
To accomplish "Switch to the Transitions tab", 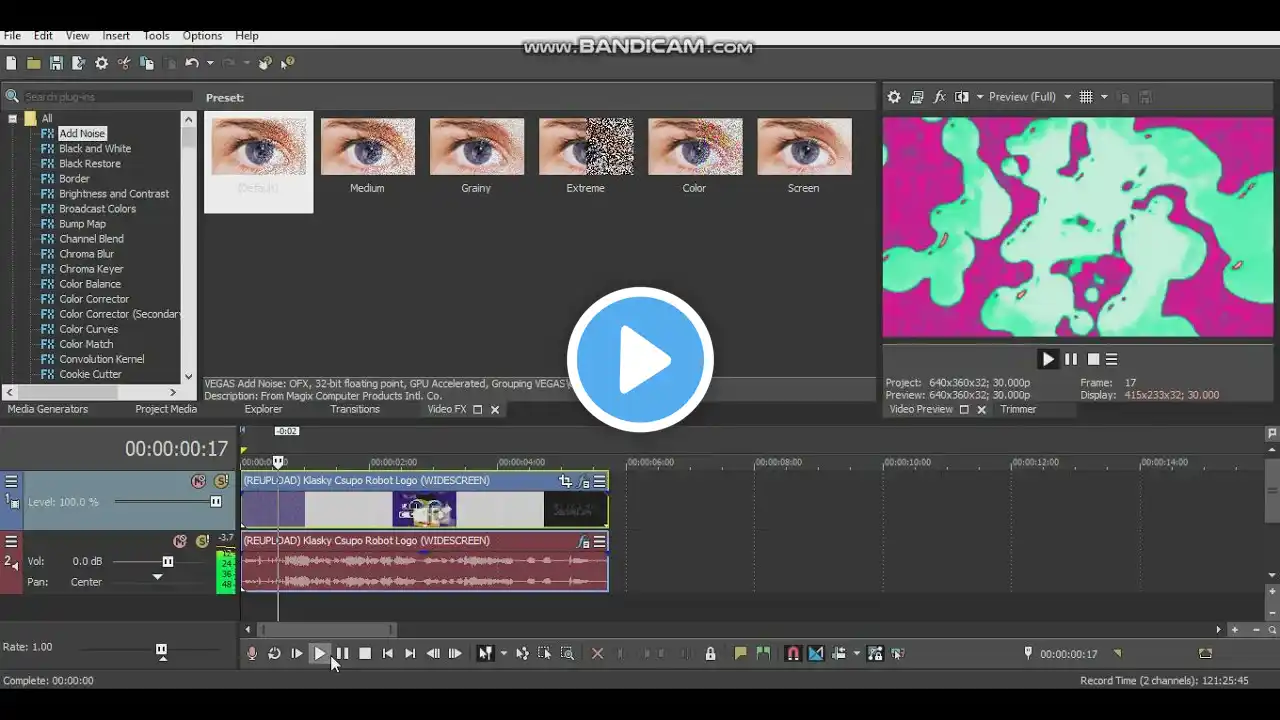I will point(355,409).
